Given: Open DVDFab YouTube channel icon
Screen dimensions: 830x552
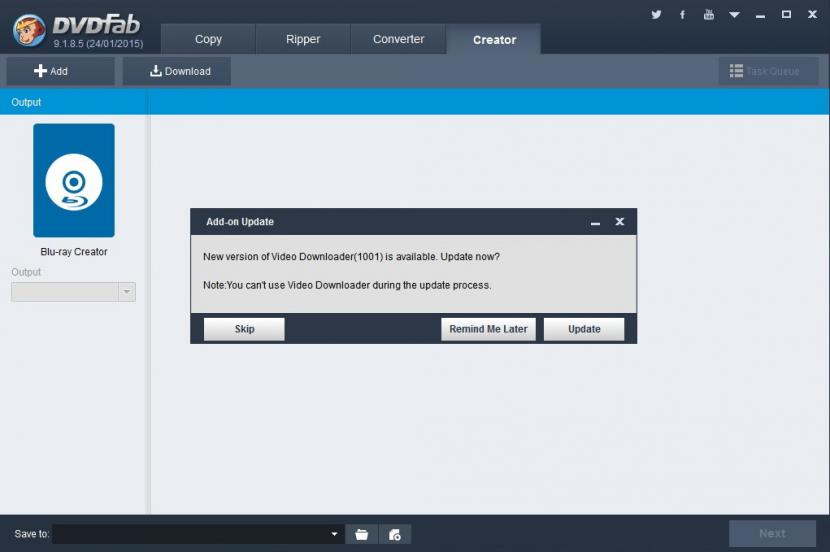Looking at the screenshot, I should pyautogui.click(x=708, y=14).
